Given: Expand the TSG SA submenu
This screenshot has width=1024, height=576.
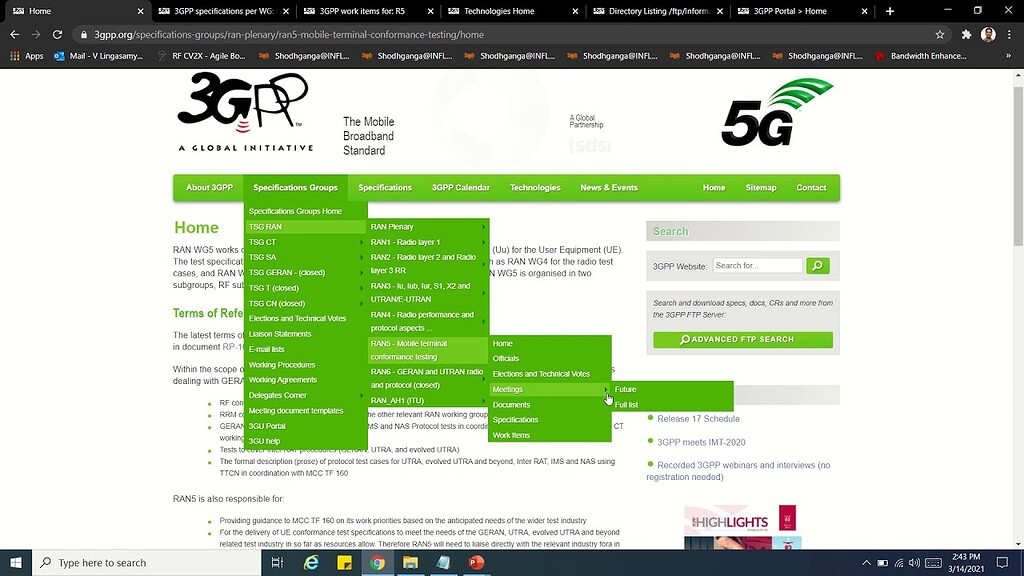Looking at the screenshot, I should point(305,257).
